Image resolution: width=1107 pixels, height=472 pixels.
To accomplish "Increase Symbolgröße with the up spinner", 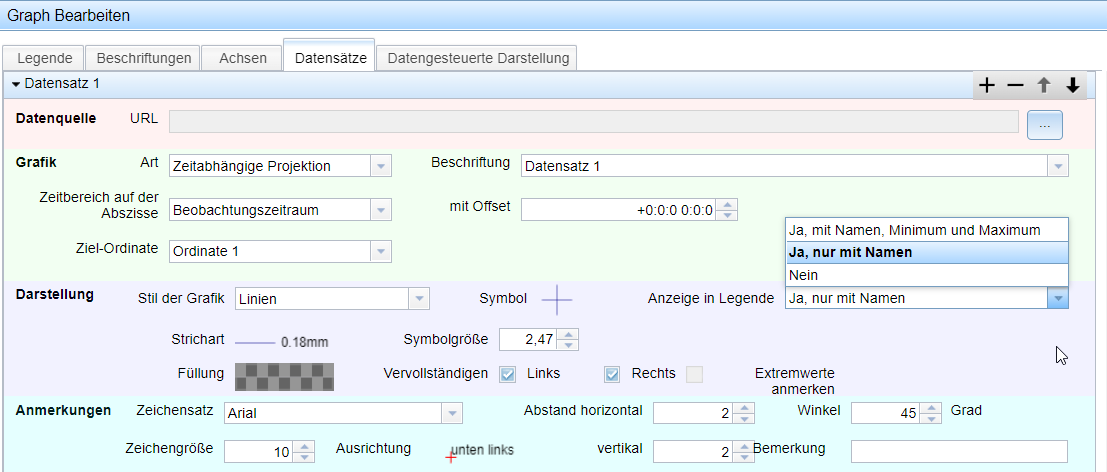I will (568, 334).
